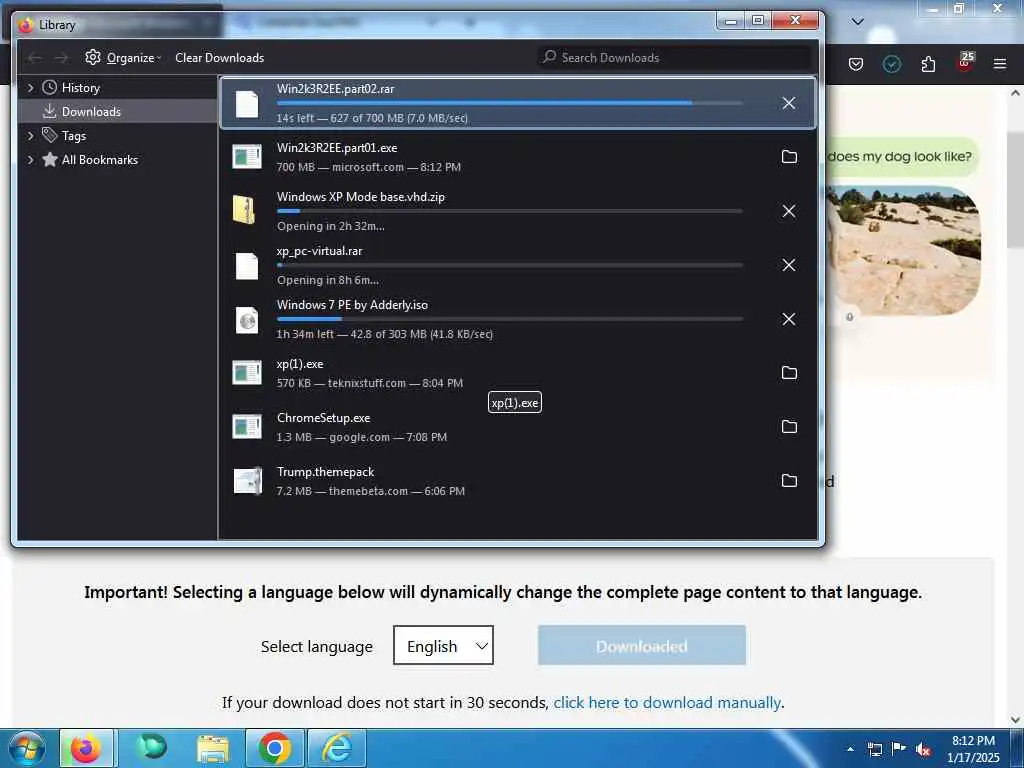Click the Win2k3R2EE.part01.exe file icon
Screen dimensions: 1024x768
[247, 157]
